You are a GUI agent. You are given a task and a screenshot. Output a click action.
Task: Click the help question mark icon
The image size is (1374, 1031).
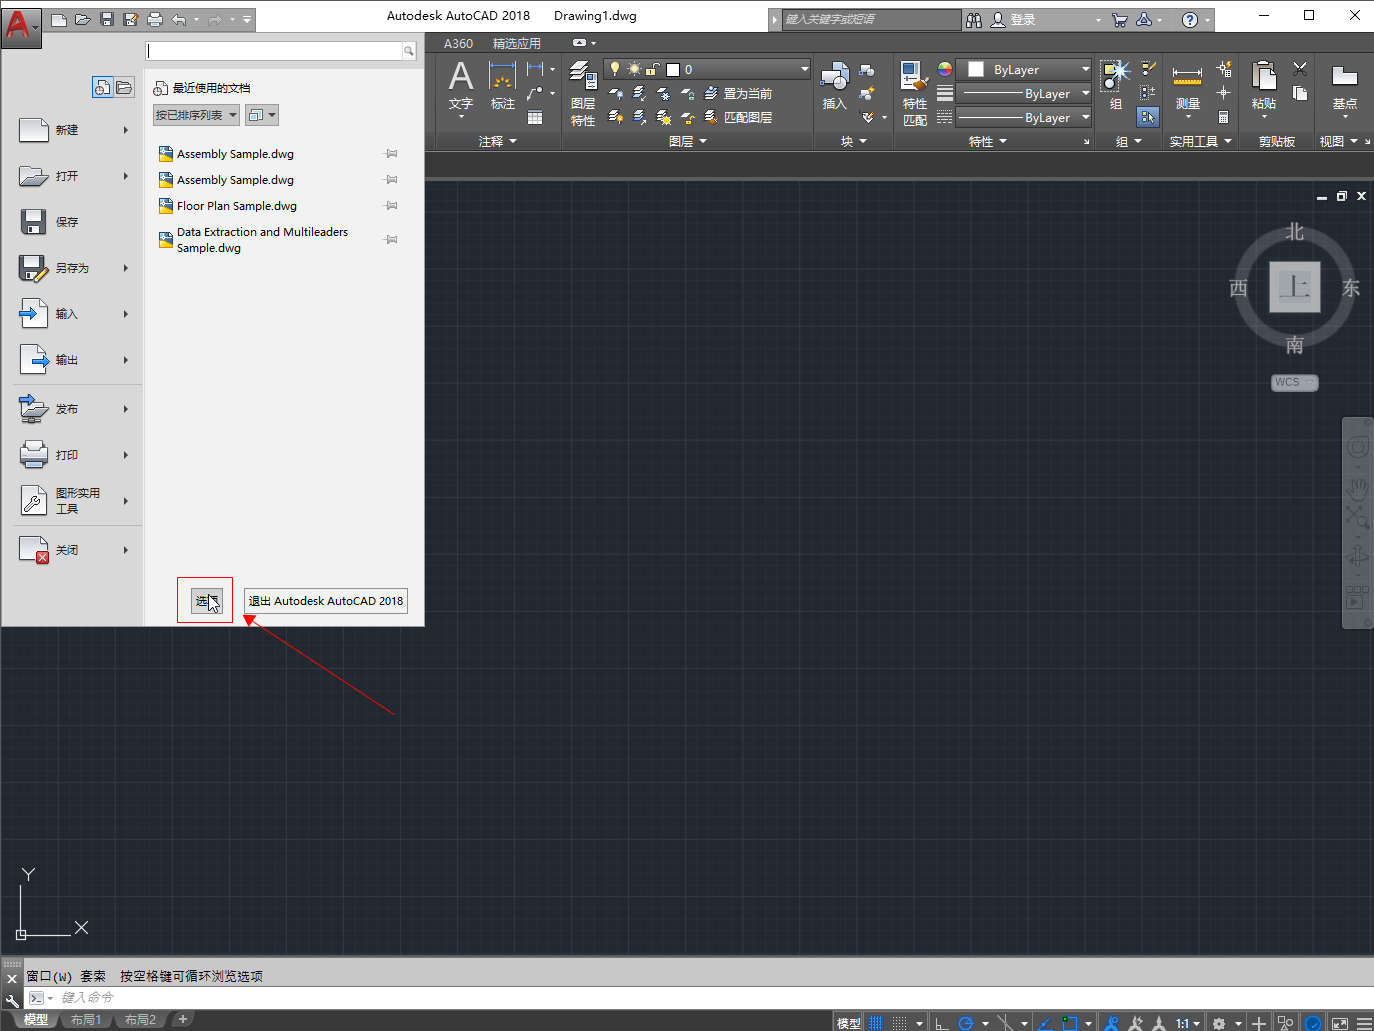click(x=1189, y=19)
